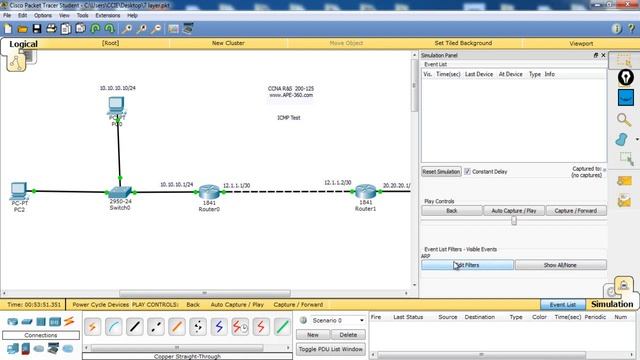640x360 pixels.
Task: Click the green Redo arrow icon
Action: pos(109,29)
